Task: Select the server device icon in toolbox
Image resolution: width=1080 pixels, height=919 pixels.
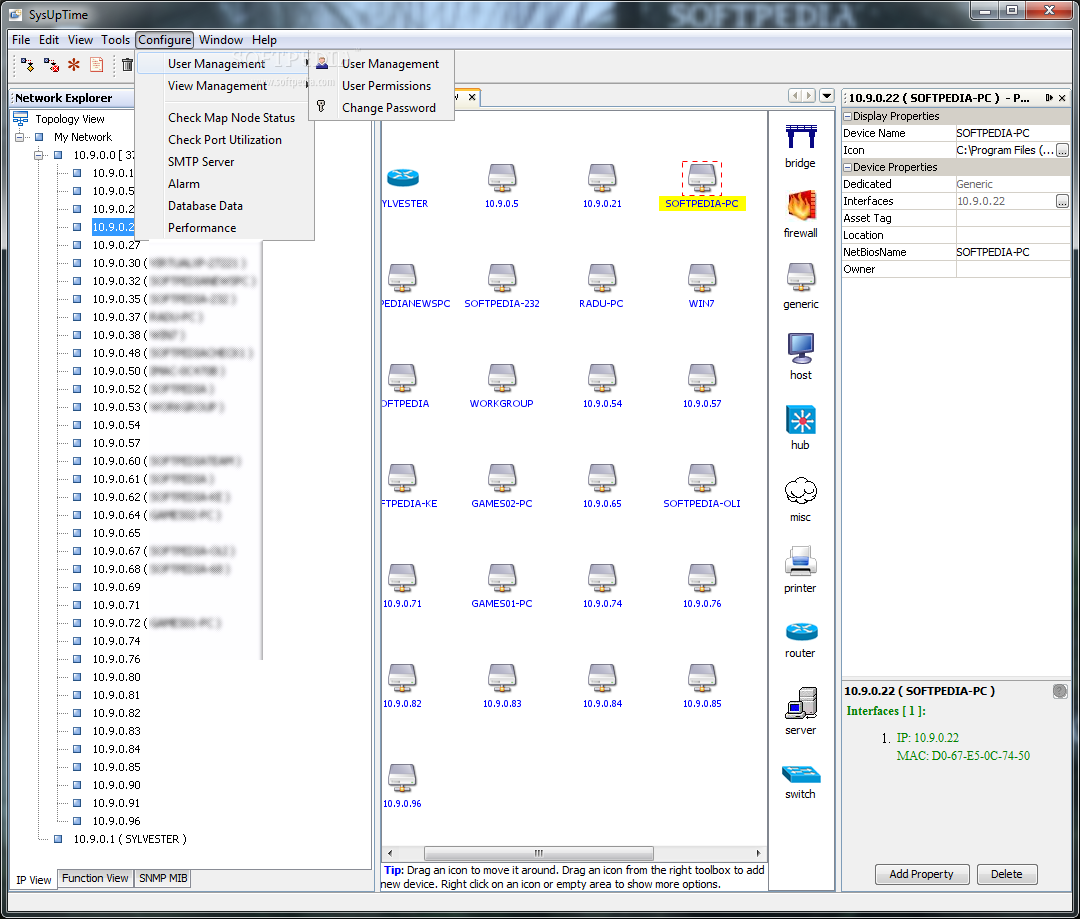Action: 801,703
